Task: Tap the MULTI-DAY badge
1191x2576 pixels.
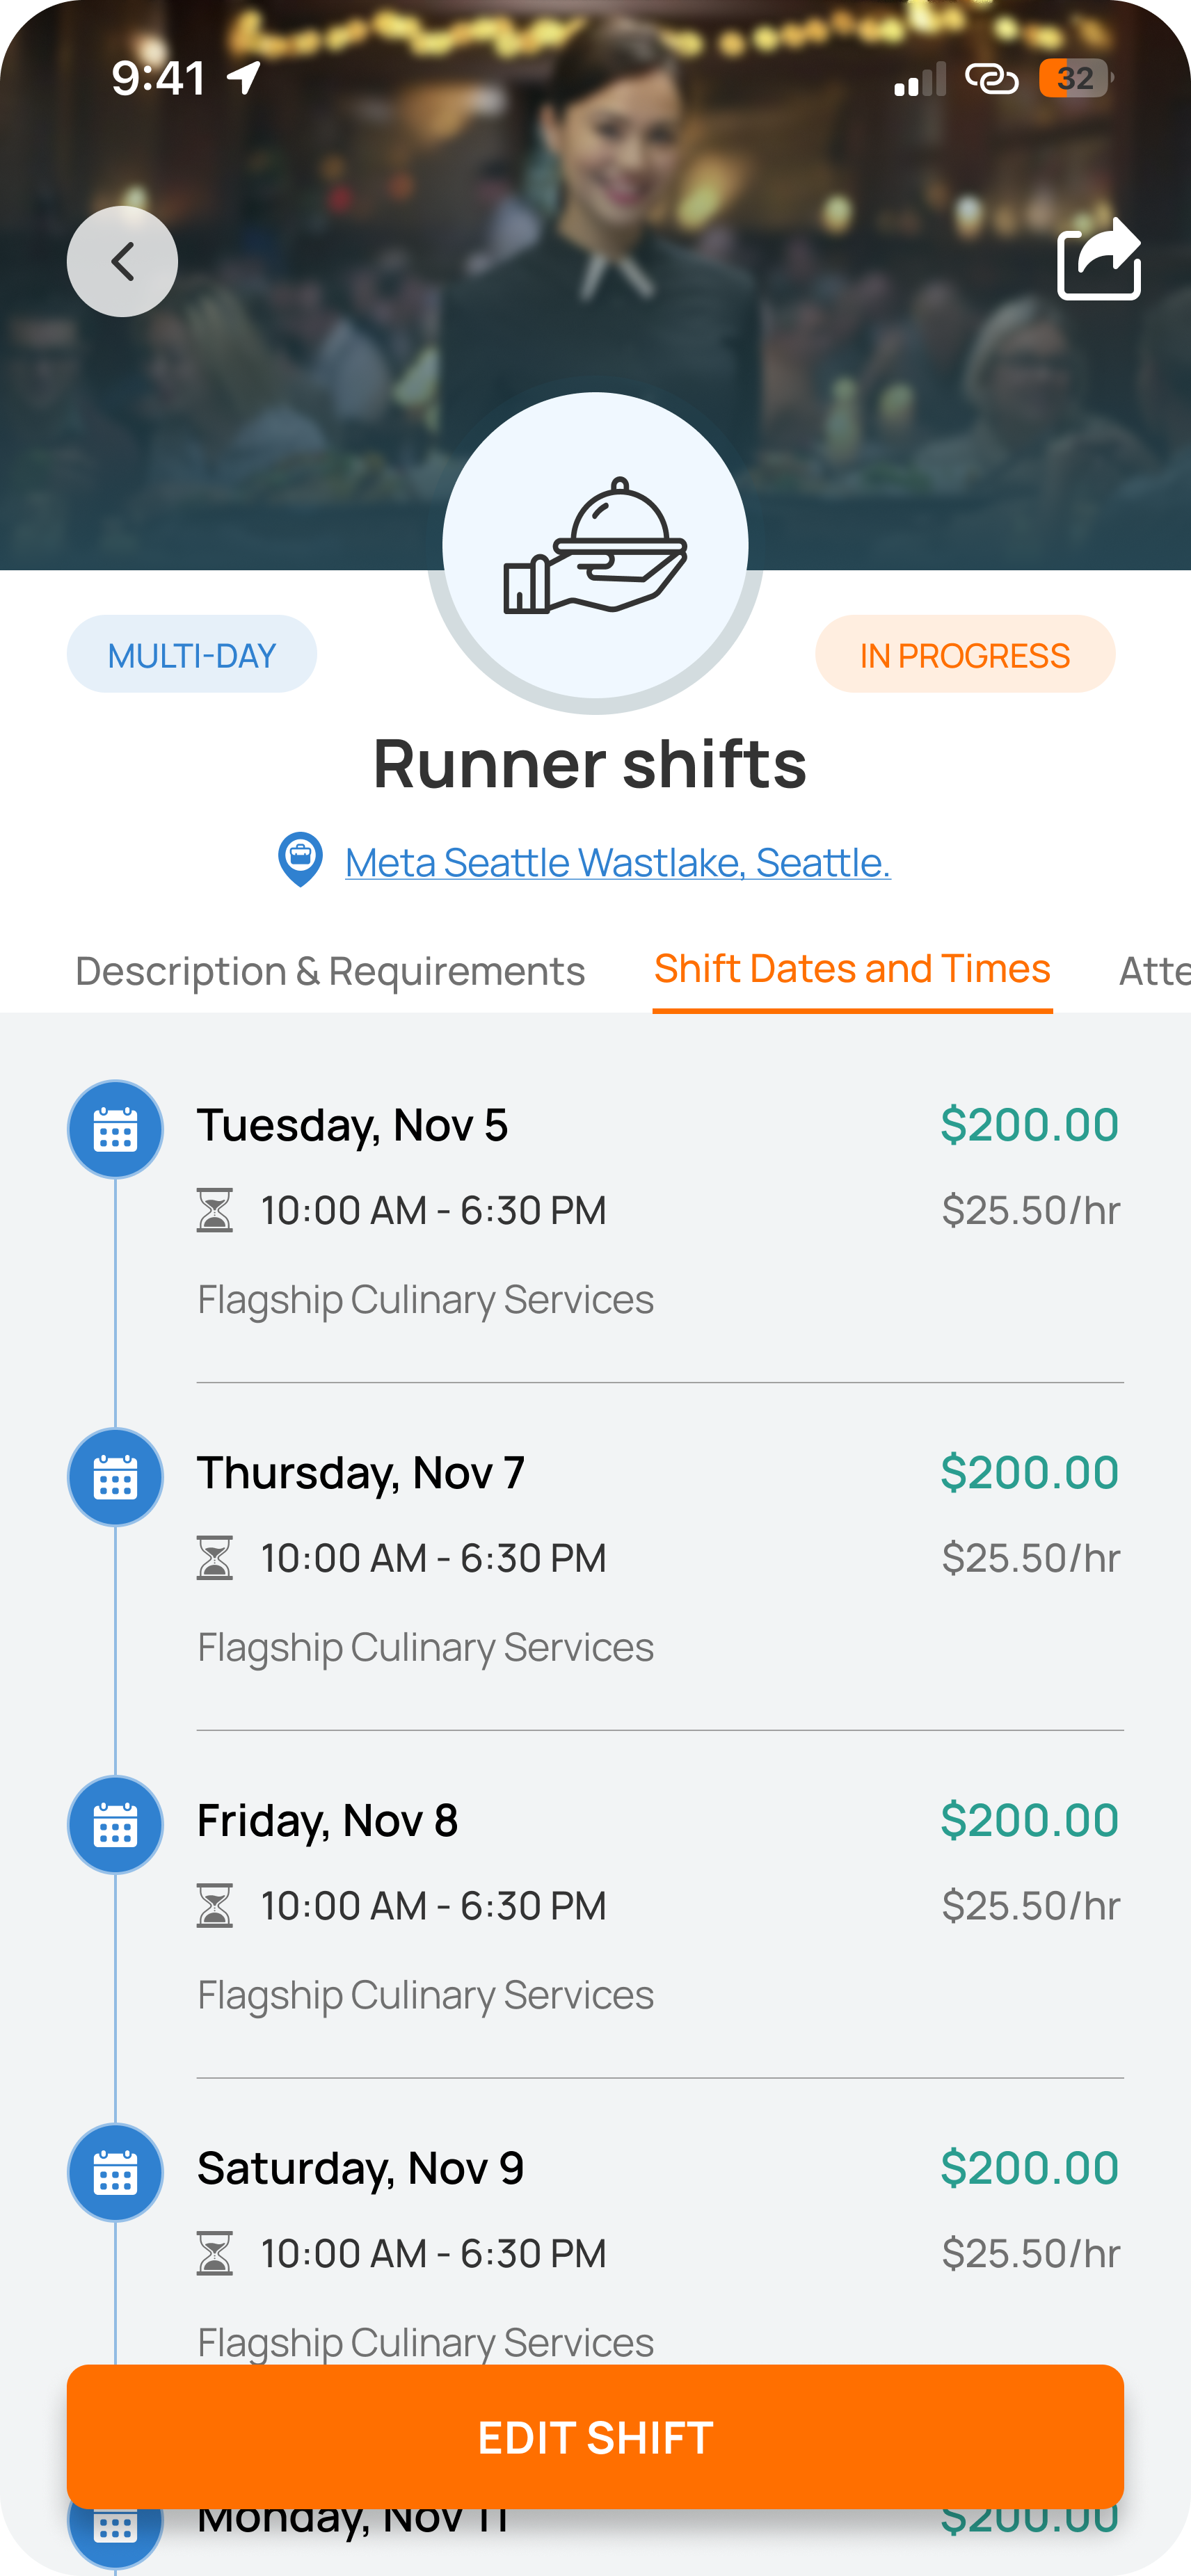Action: [x=192, y=654]
